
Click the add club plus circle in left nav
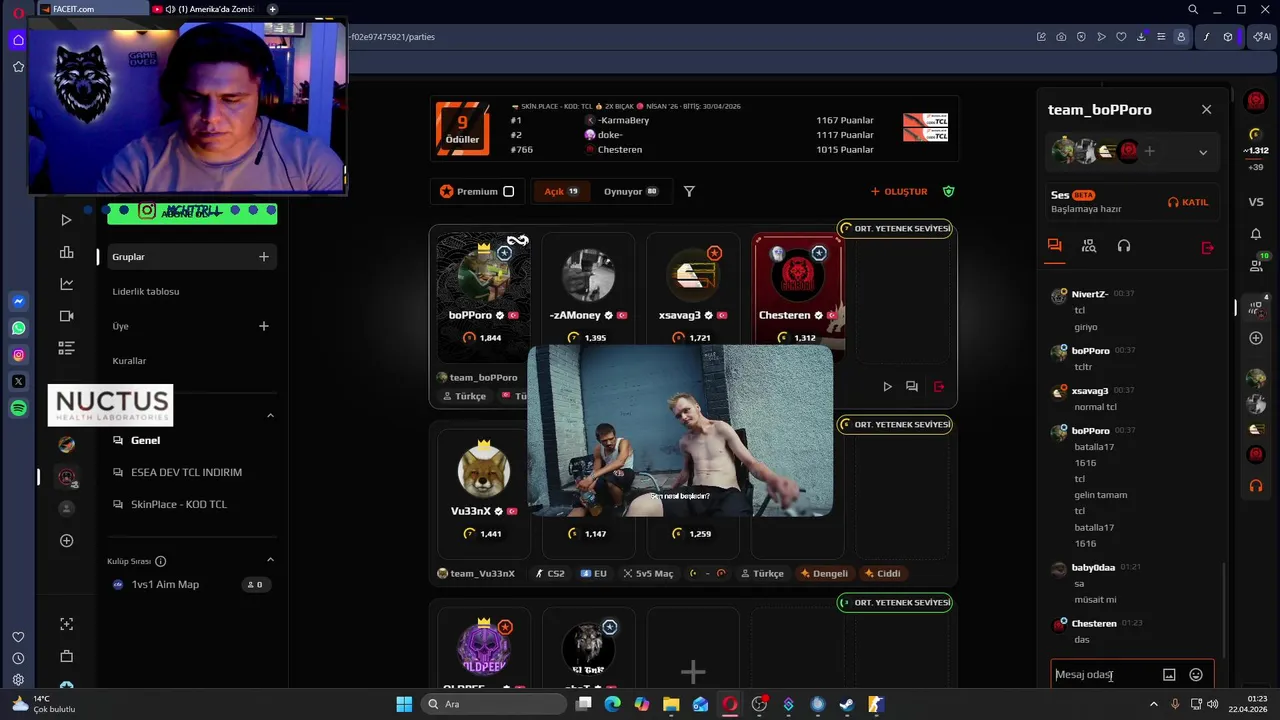tap(66, 541)
